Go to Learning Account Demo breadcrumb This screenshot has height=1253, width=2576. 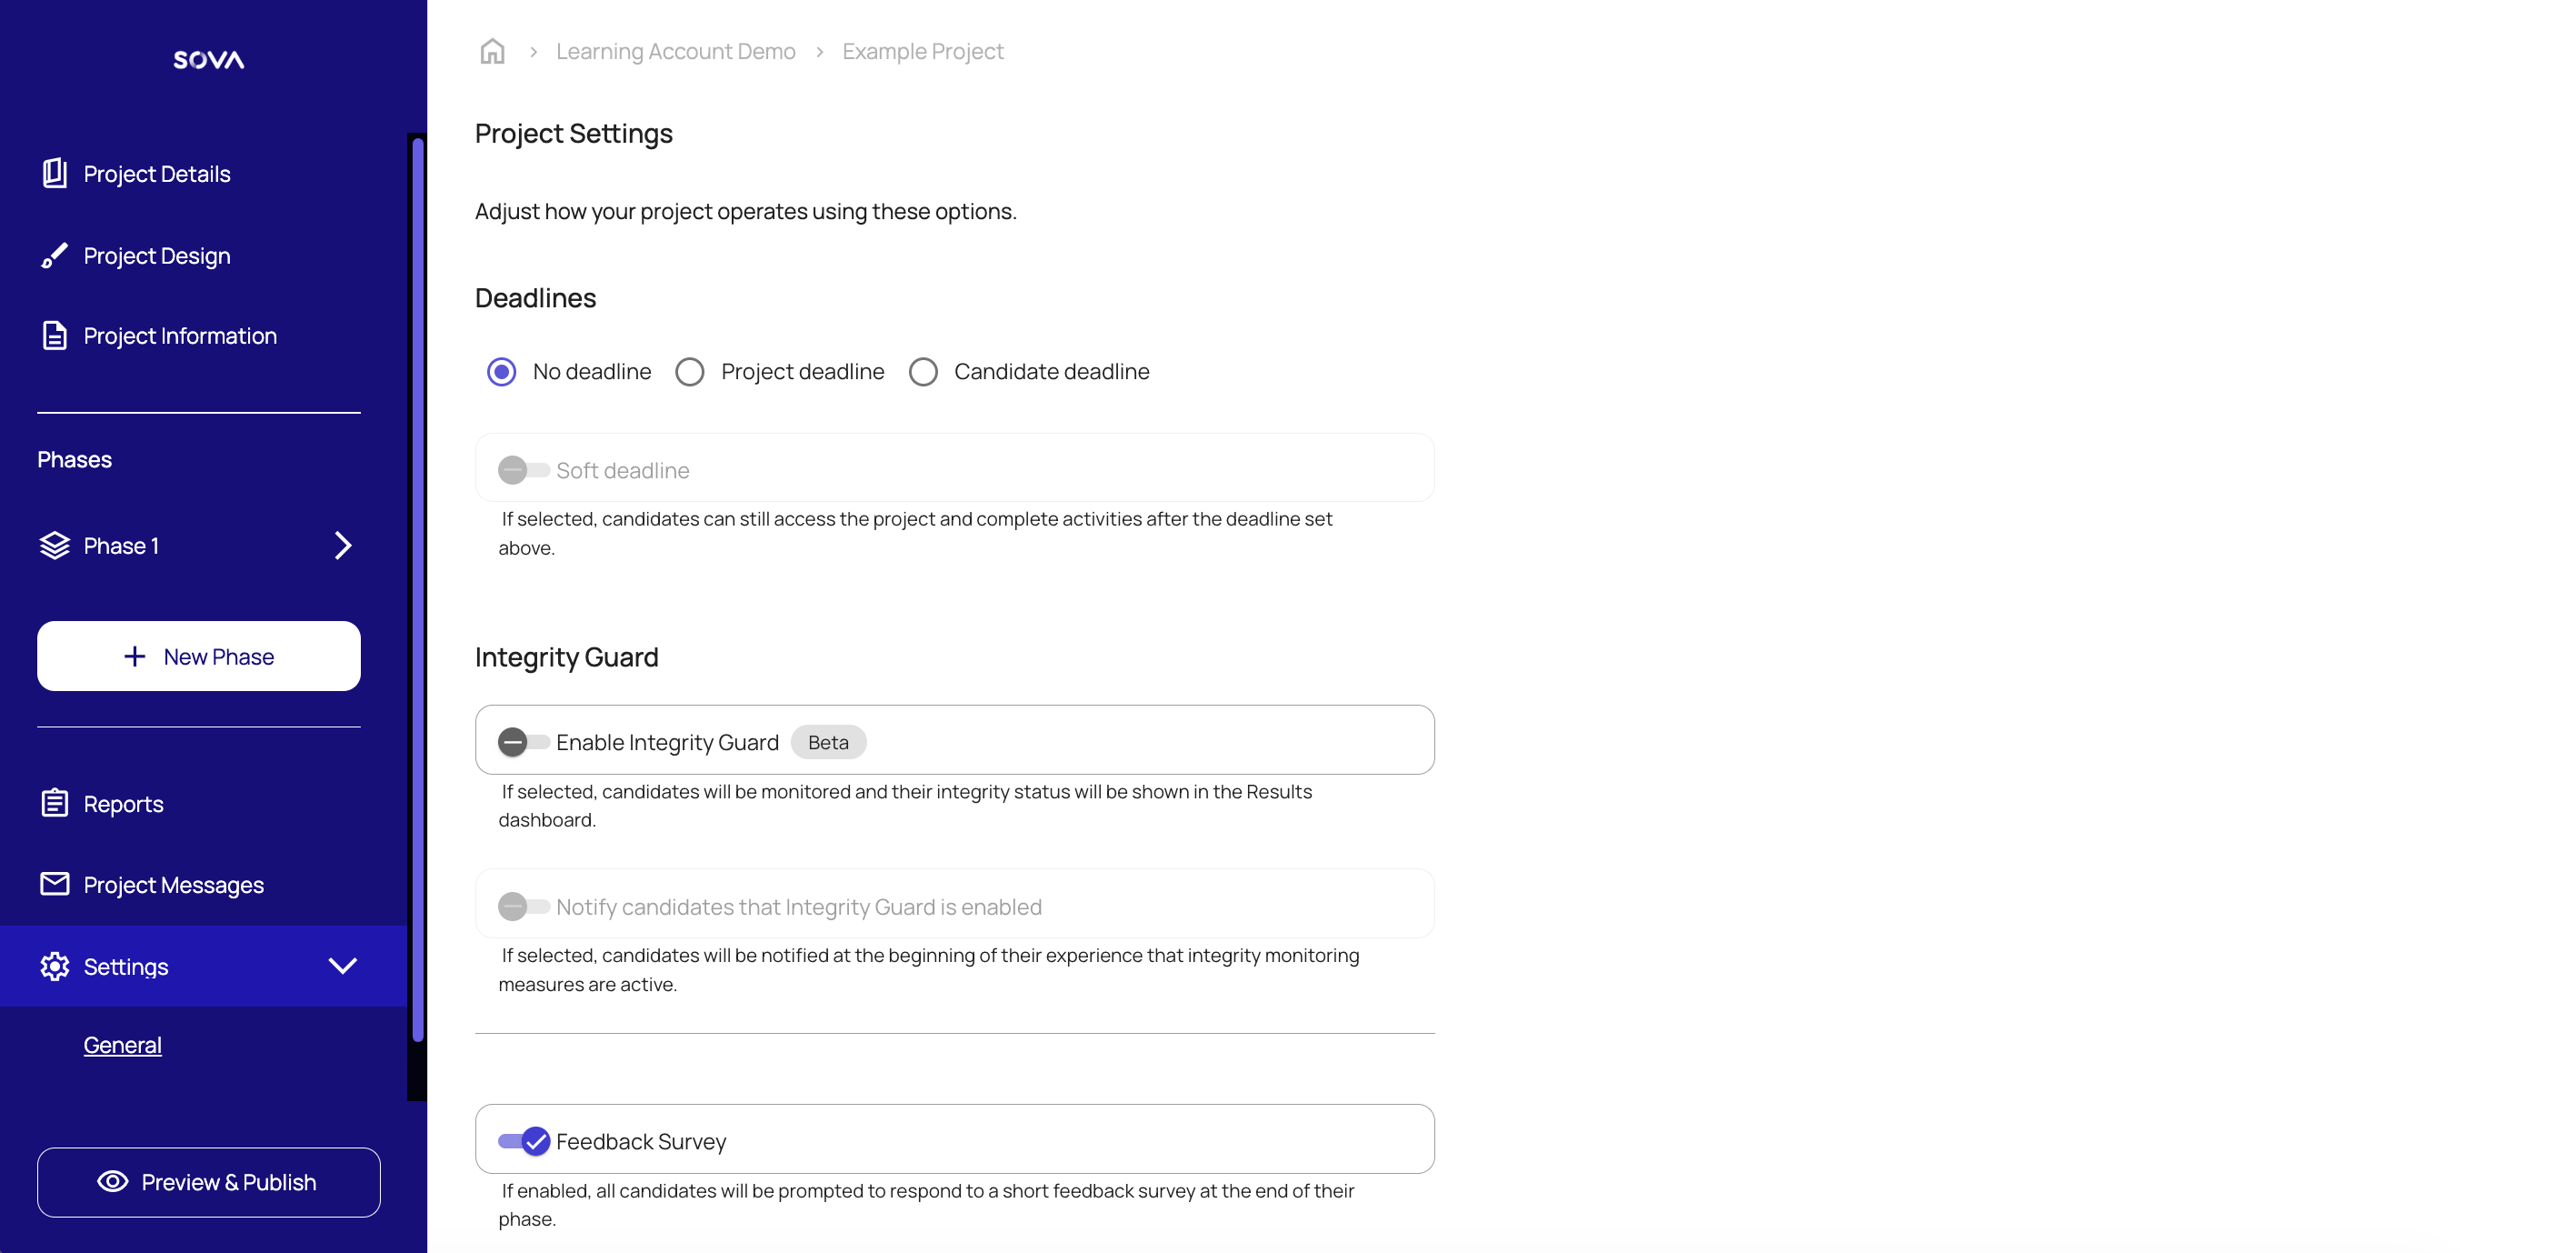(x=676, y=51)
